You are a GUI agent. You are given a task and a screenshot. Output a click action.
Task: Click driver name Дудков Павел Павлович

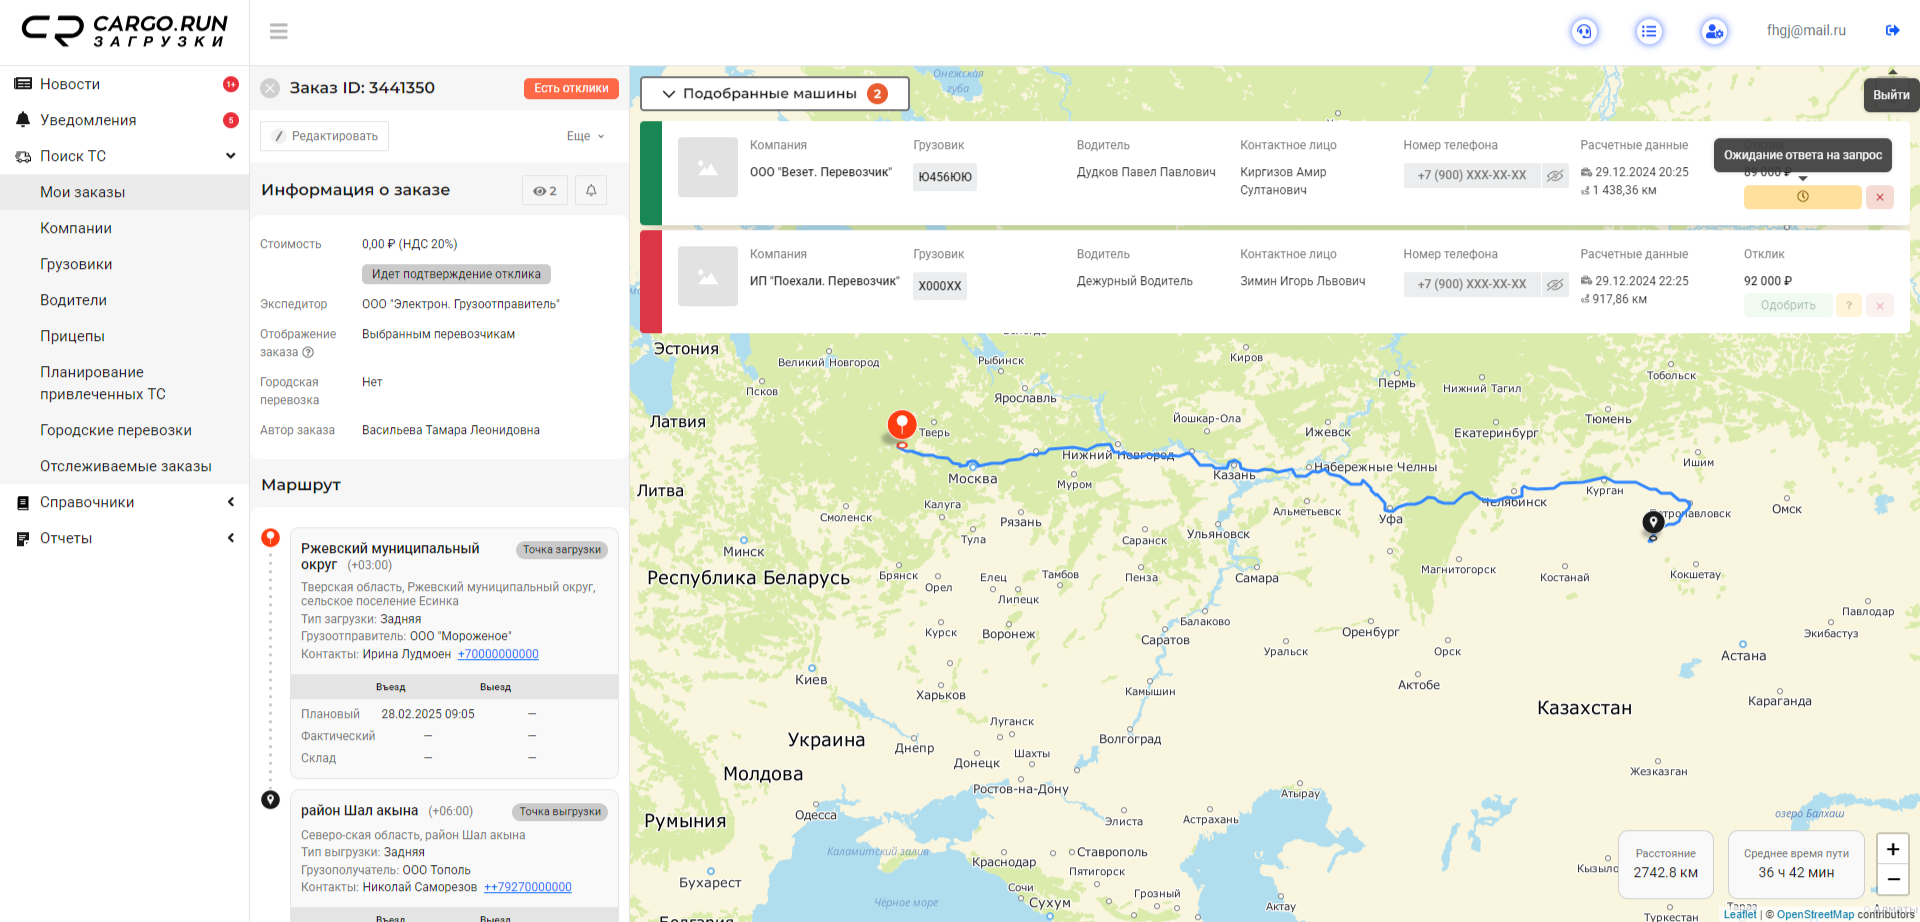[x=1146, y=172]
